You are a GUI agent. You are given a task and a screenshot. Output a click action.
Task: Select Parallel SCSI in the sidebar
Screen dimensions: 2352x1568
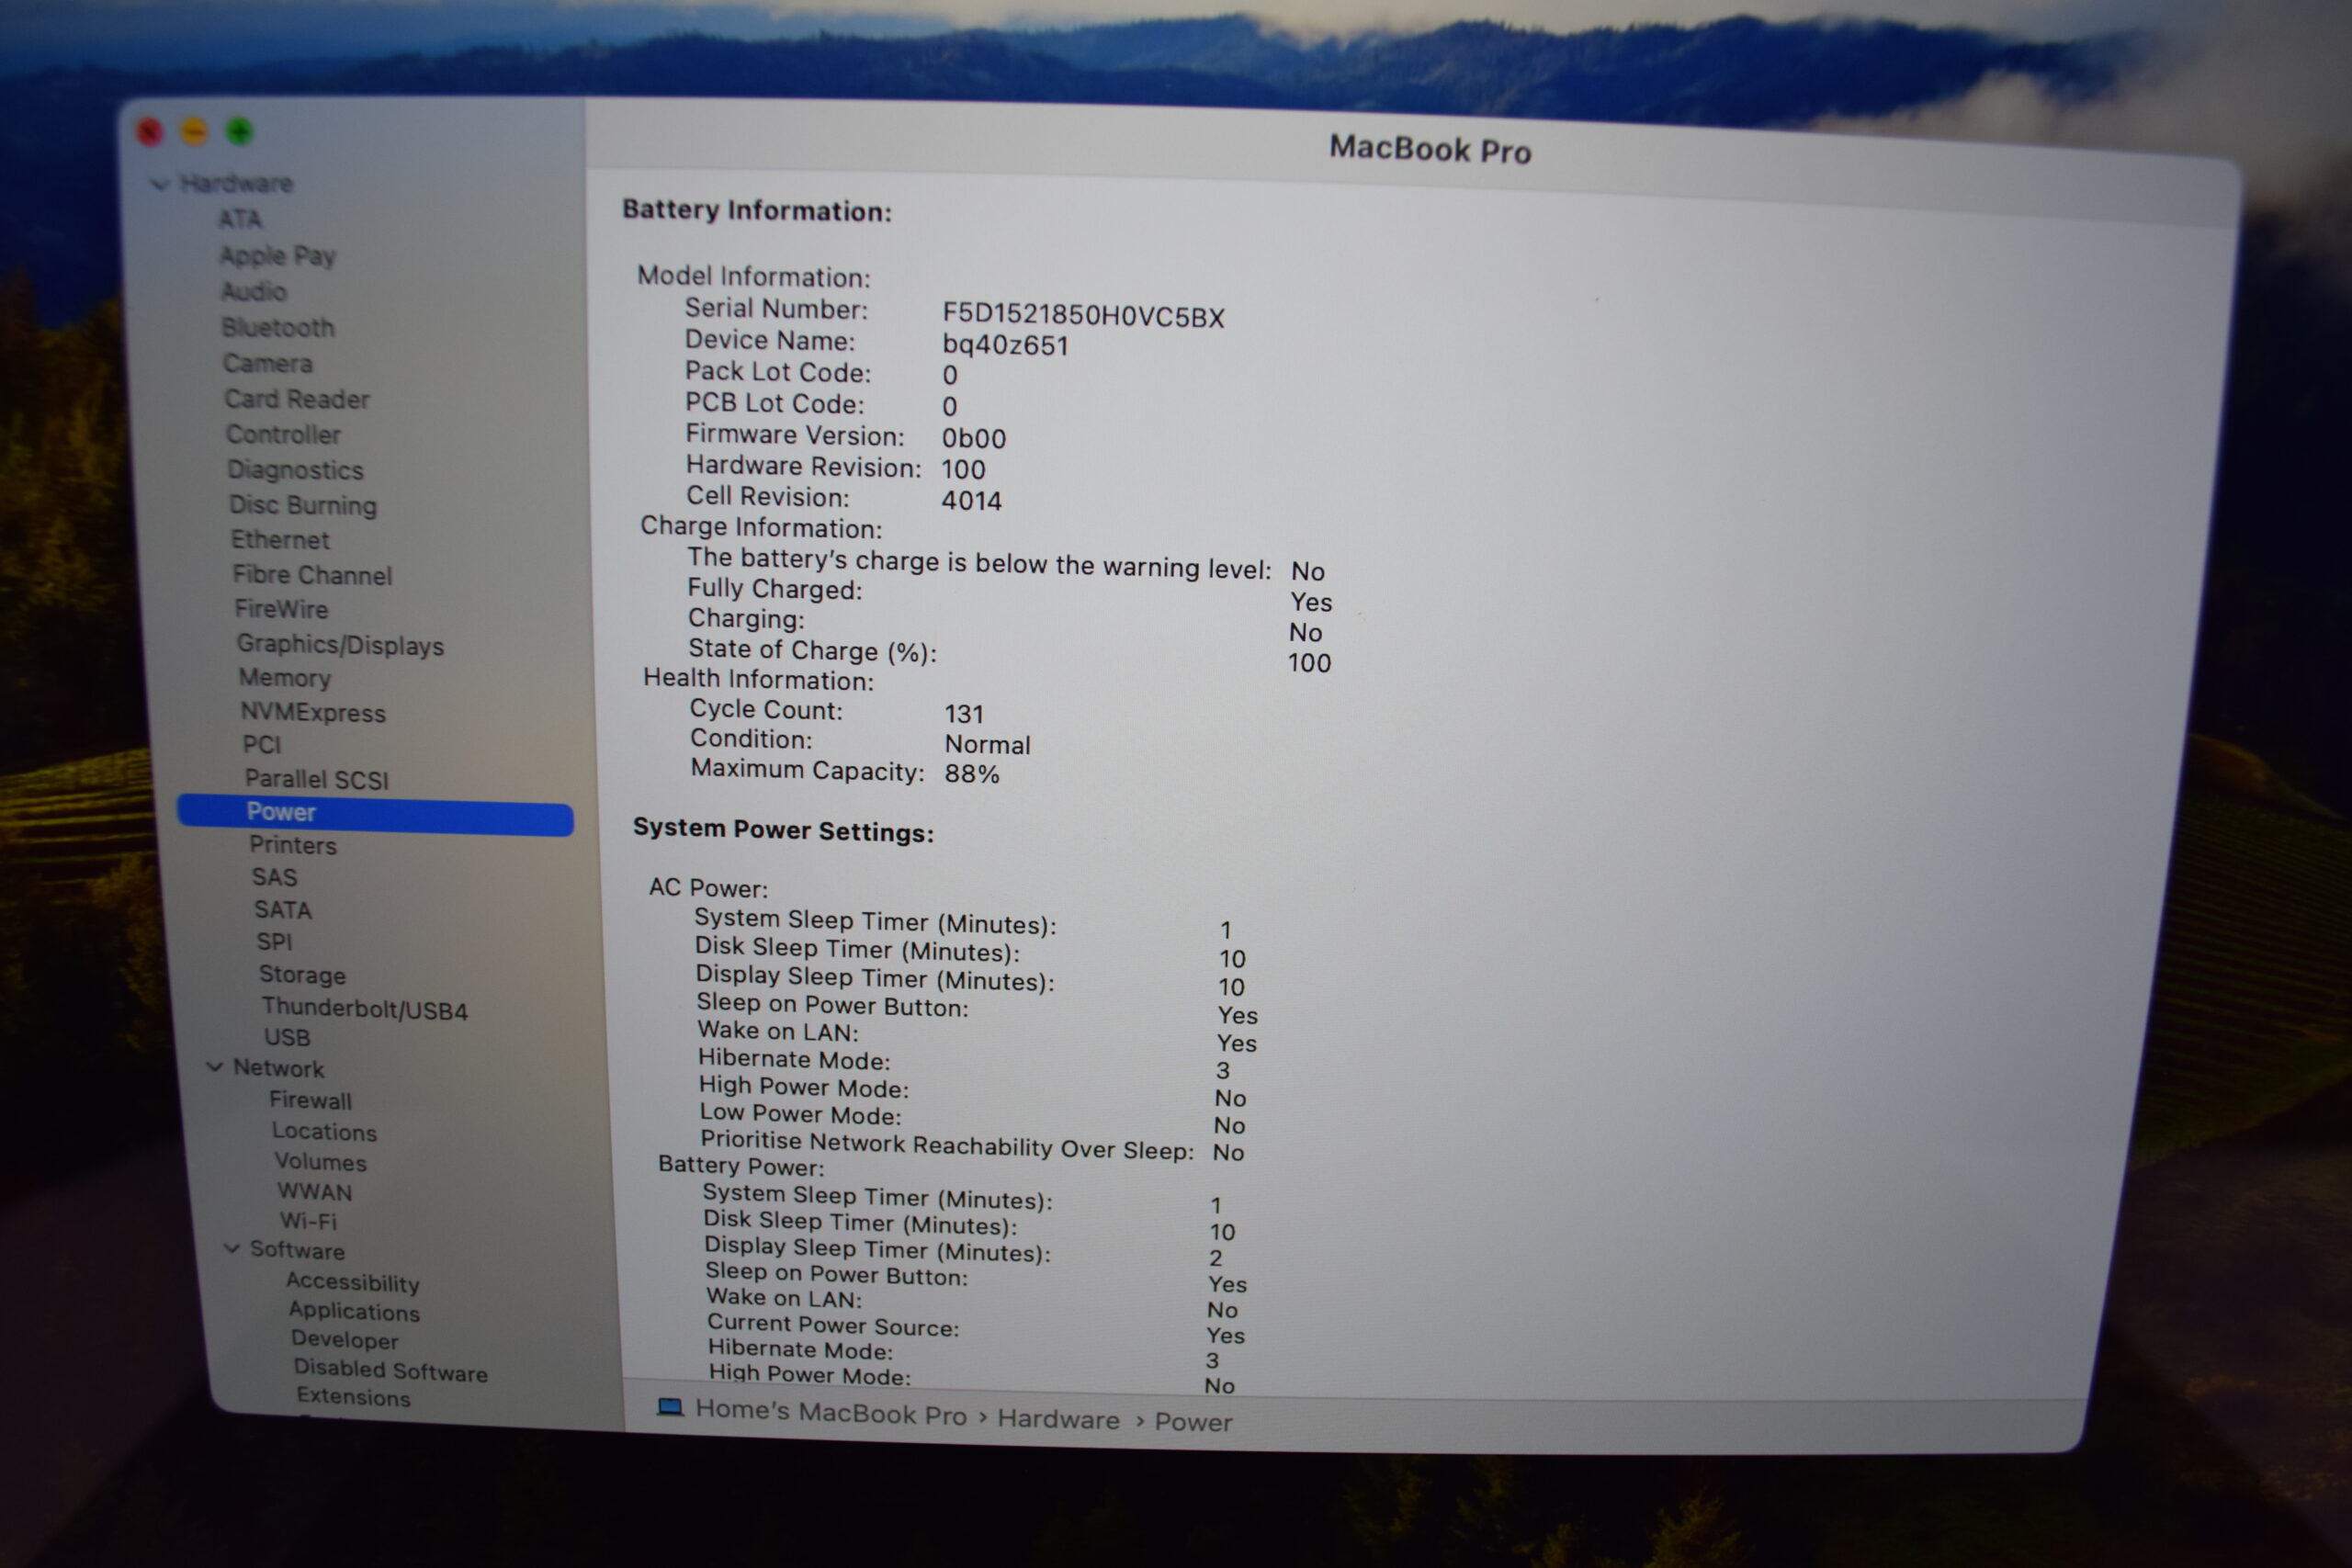316,779
